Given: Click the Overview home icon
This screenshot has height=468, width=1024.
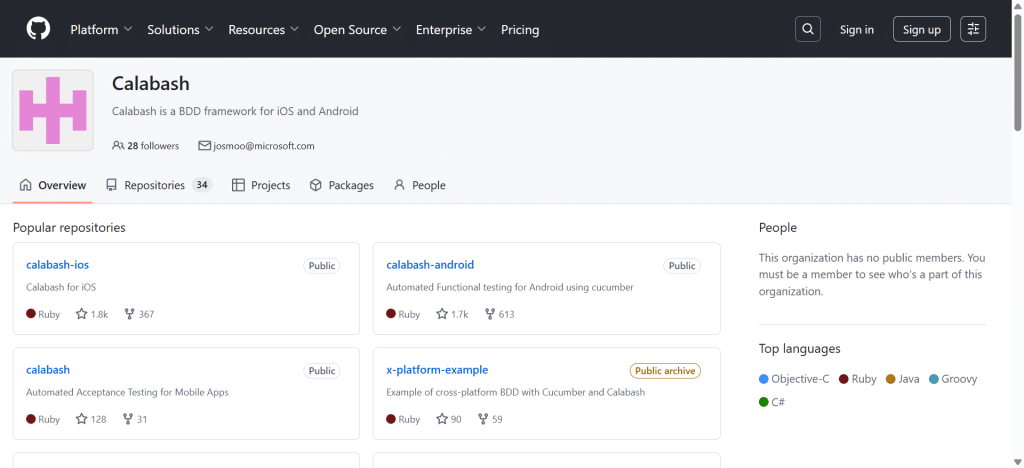Looking at the screenshot, I should 25,185.
